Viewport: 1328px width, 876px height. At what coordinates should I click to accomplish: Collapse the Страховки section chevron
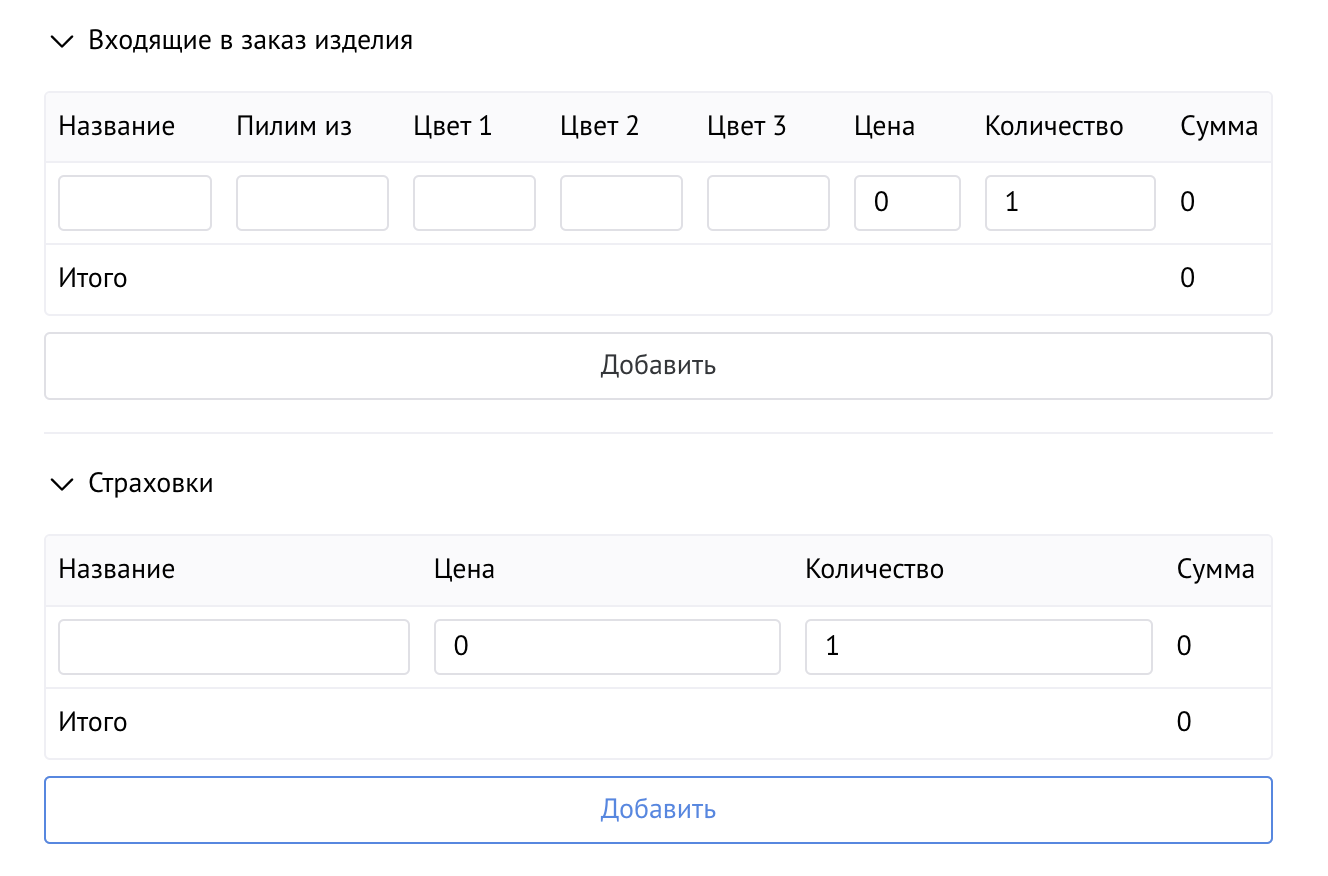62,484
